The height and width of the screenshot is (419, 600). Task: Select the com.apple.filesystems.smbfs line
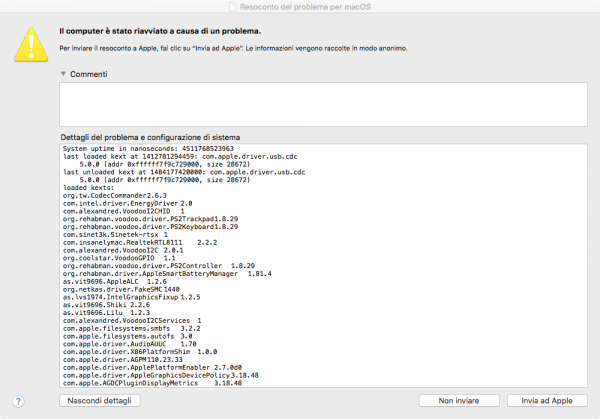132,329
